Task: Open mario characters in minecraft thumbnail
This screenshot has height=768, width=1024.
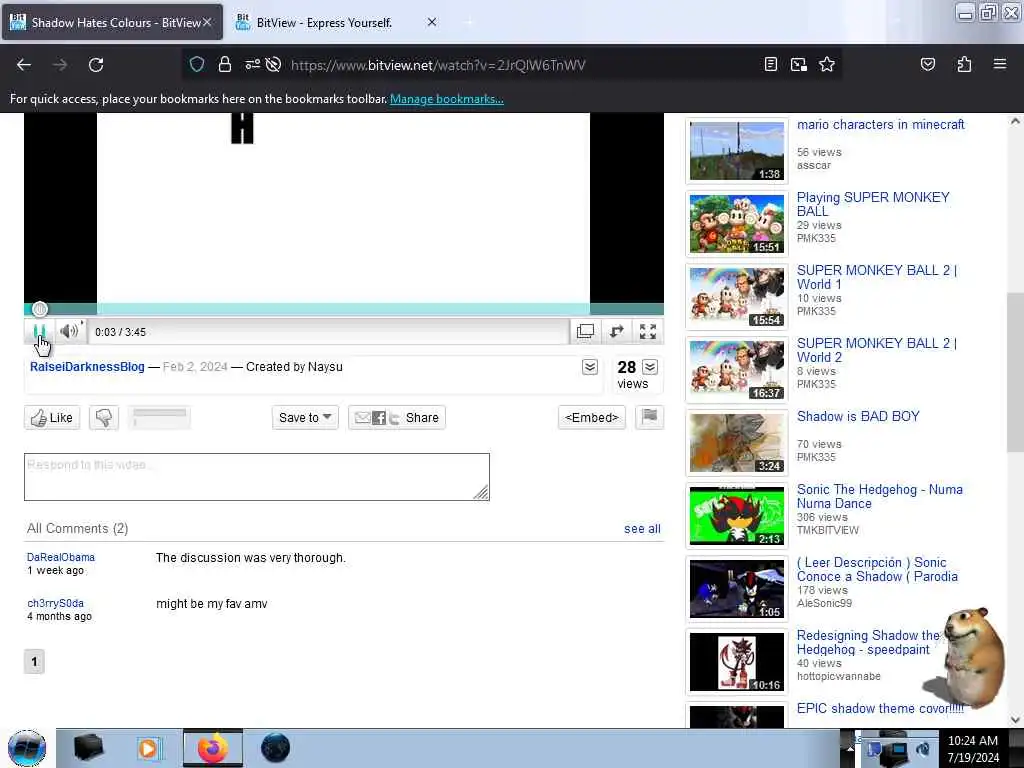Action: [737, 150]
